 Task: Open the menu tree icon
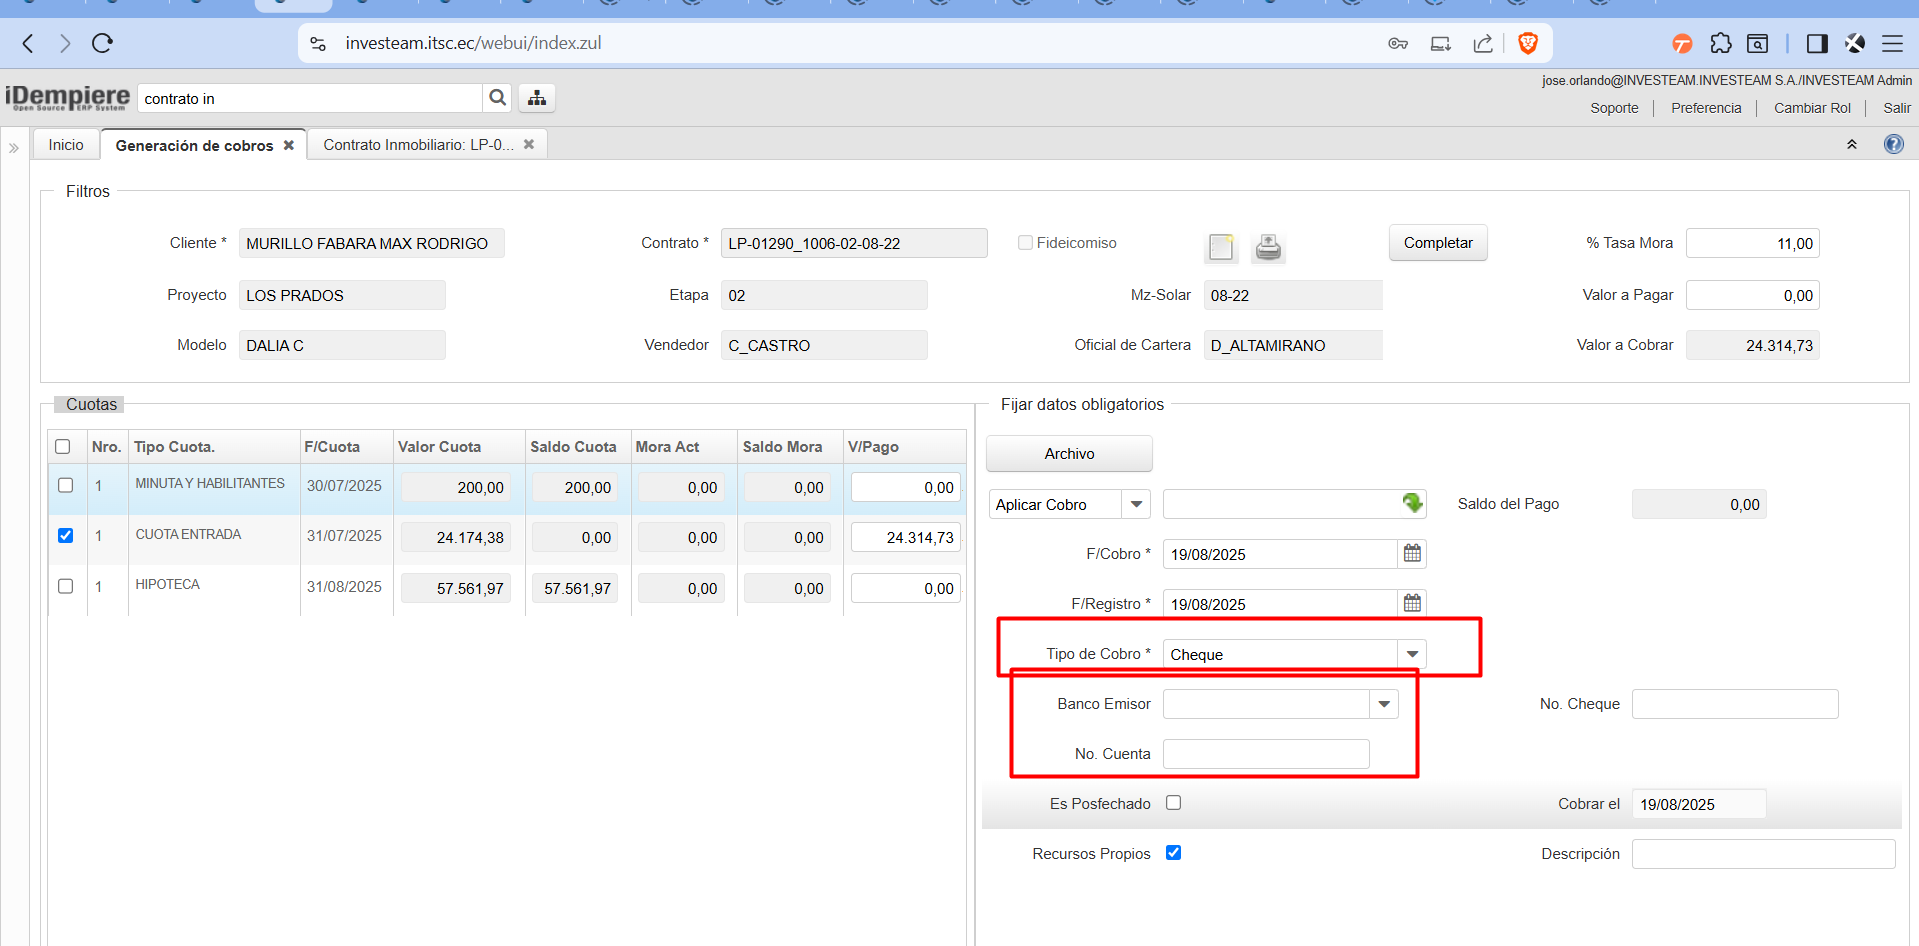pyautogui.click(x=537, y=98)
